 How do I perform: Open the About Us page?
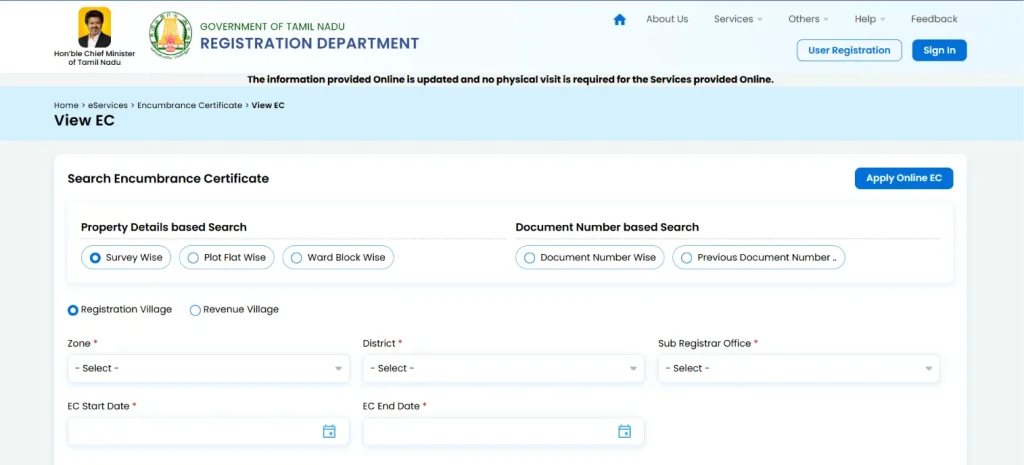[x=667, y=19]
